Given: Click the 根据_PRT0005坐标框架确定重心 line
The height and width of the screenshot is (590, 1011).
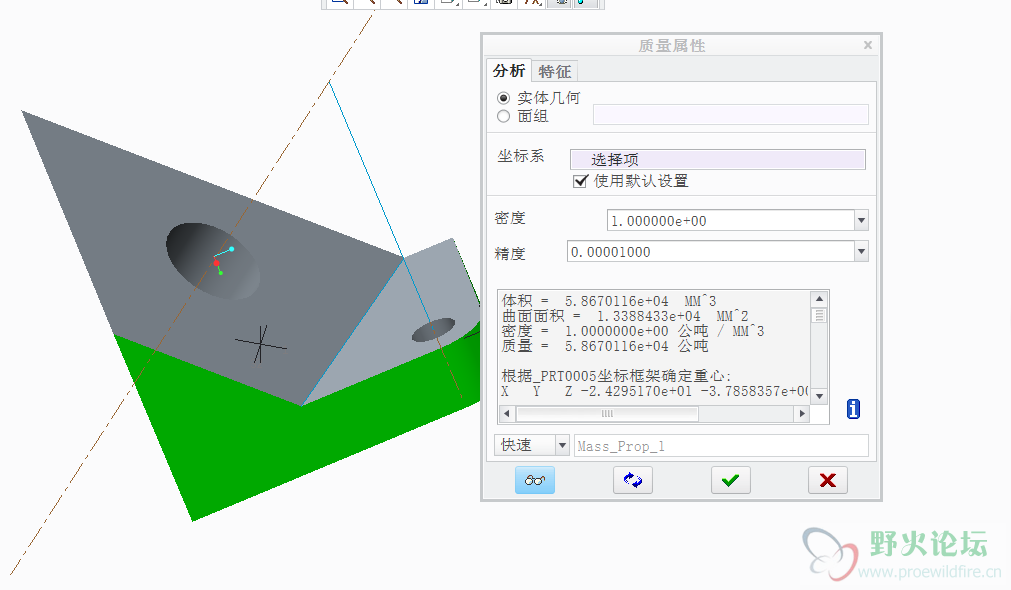Looking at the screenshot, I should coord(616,376).
